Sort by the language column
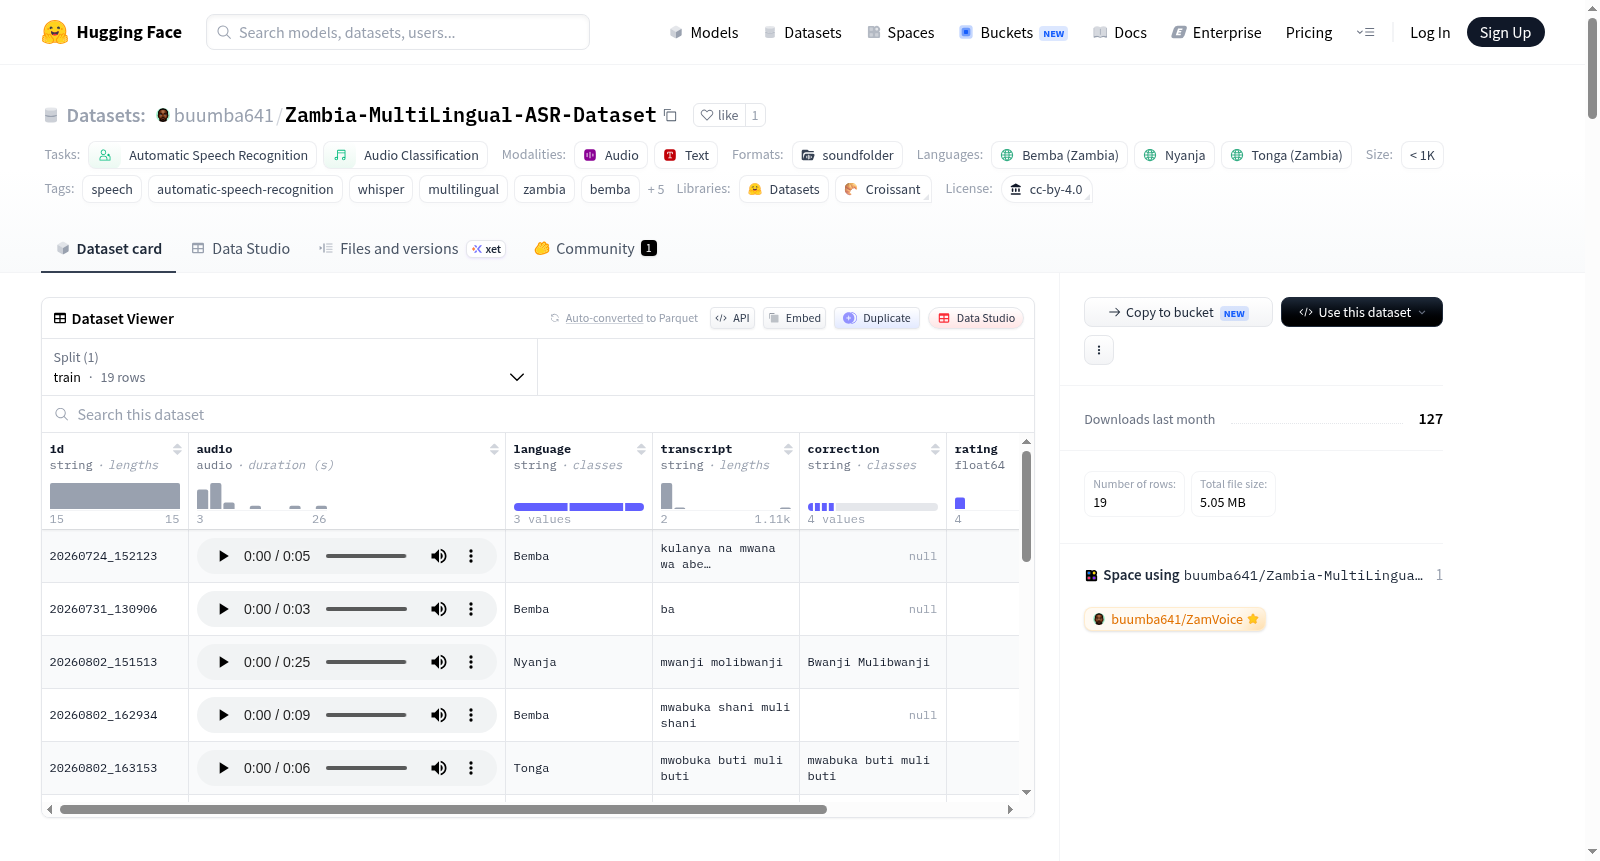This screenshot has height=861, width=1600. point(641,449)
